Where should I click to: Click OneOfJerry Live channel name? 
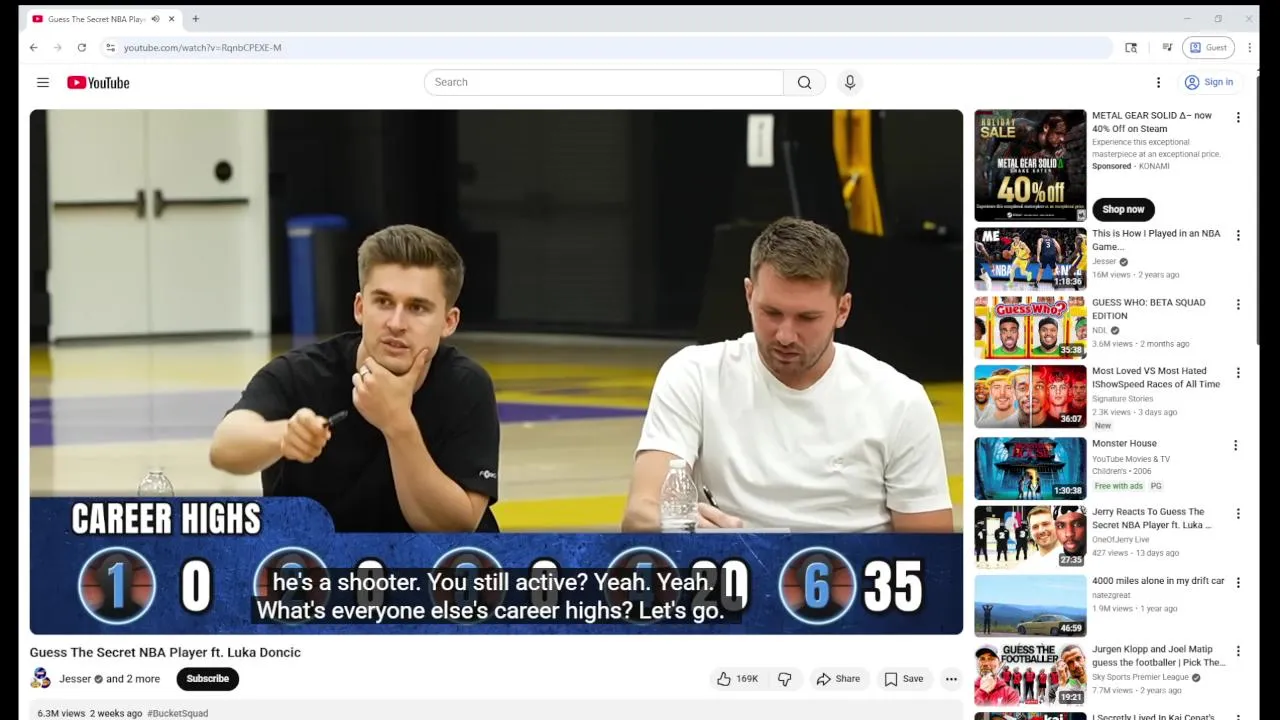click(x=1123, y=539)
